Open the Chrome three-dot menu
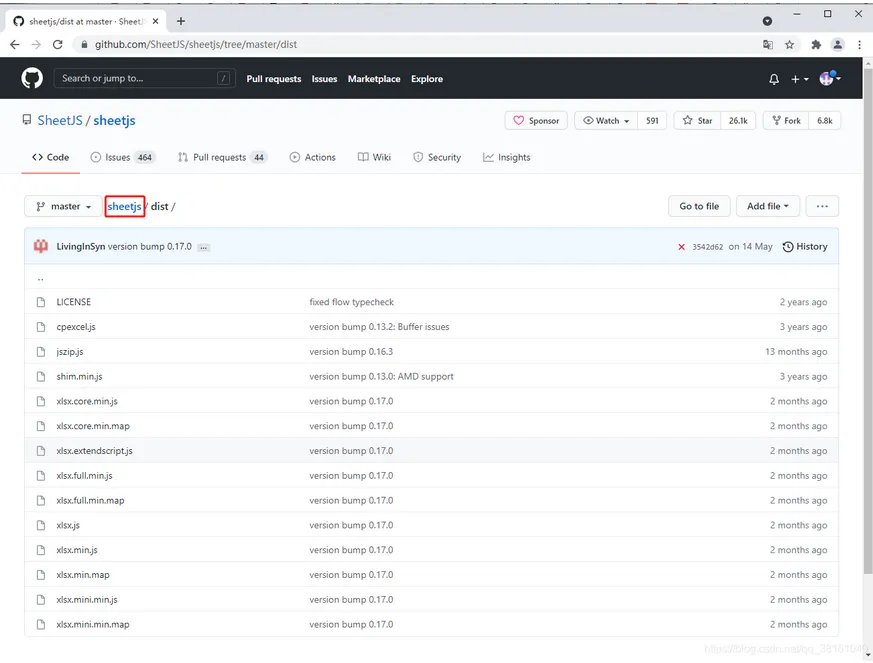 click(x=859, y=45)
